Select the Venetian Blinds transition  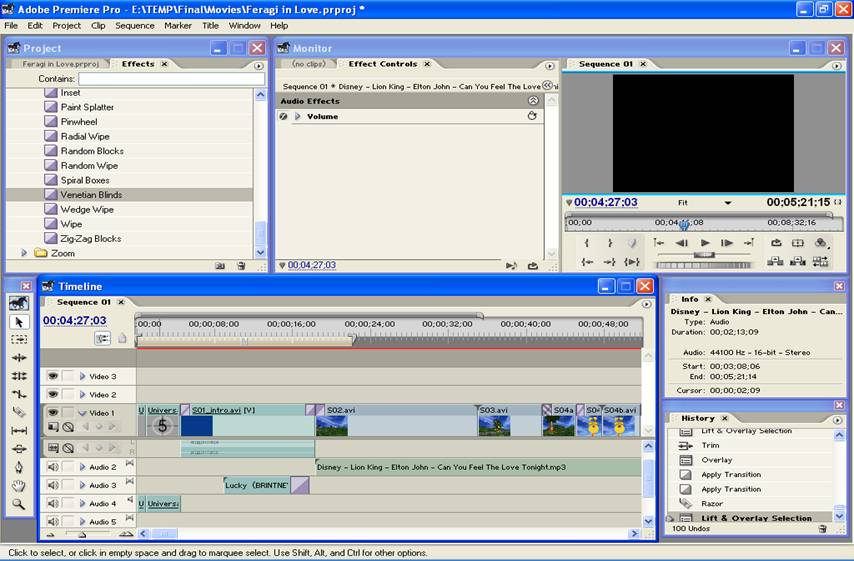(130, 194)
